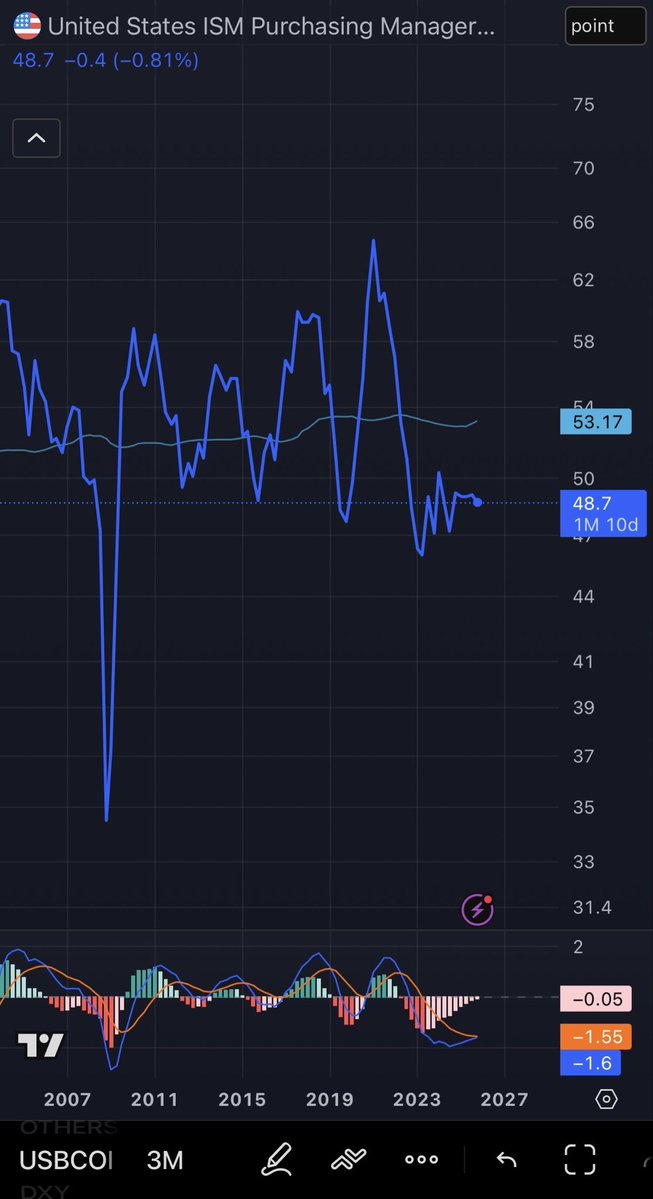Click the 2023 label on time axis
This screenshot has height=1199, width=653.
[x=417, y=1100]
